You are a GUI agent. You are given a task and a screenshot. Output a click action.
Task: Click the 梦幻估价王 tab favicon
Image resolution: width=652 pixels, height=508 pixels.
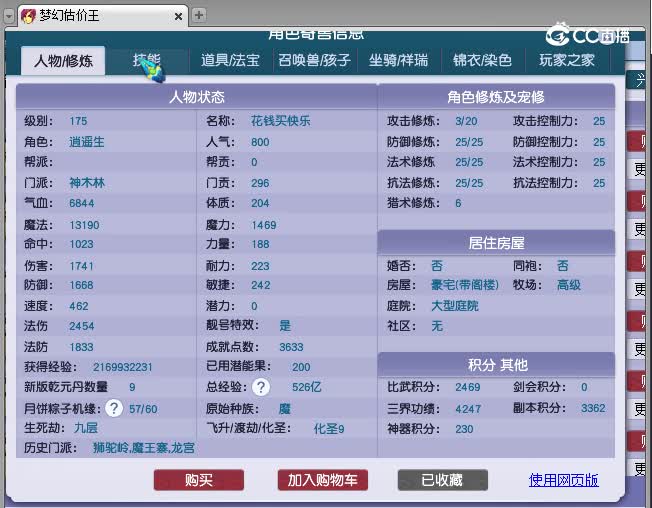[x=28, y=16]
